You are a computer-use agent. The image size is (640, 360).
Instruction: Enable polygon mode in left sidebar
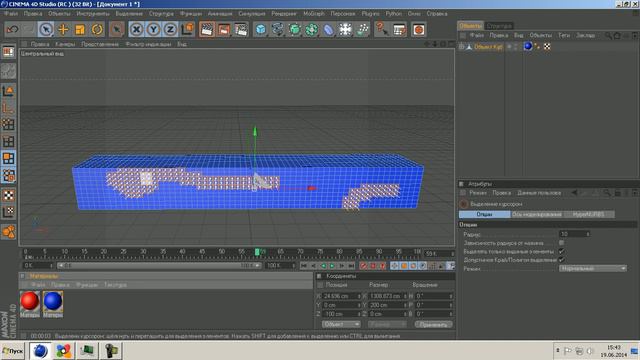[8, 158]
